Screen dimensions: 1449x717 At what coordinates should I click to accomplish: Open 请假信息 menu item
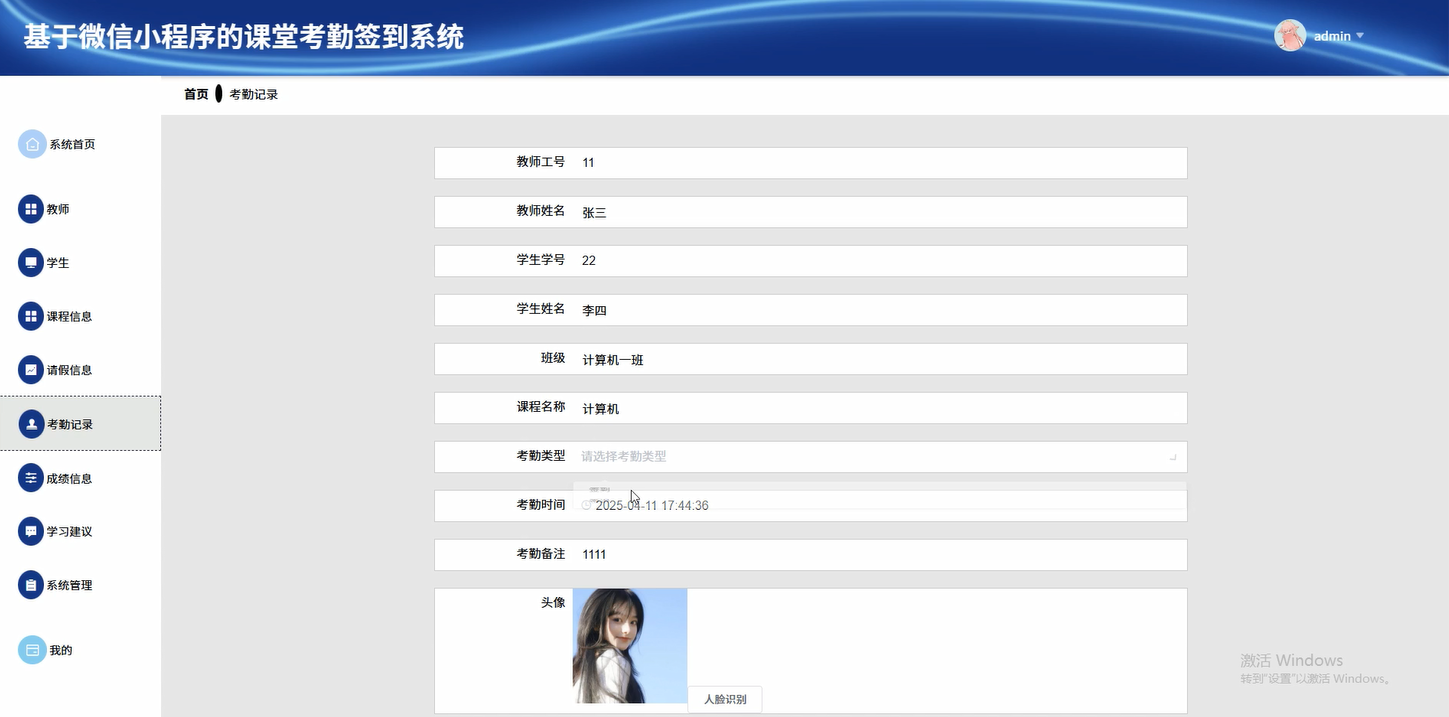80,369
